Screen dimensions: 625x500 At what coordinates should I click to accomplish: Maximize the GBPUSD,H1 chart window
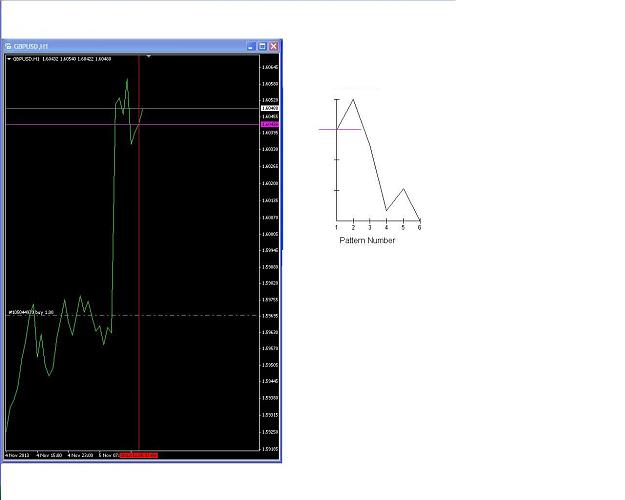click(x=262, y=47)
